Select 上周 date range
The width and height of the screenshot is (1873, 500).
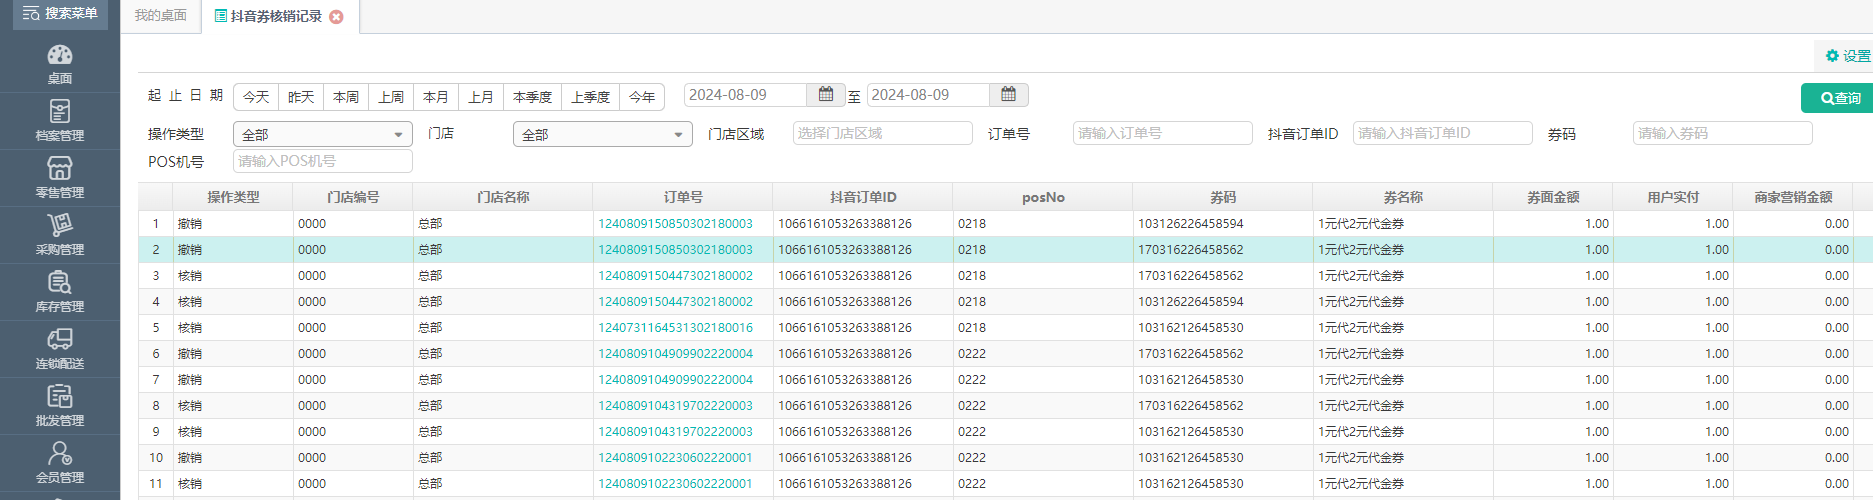391,96
